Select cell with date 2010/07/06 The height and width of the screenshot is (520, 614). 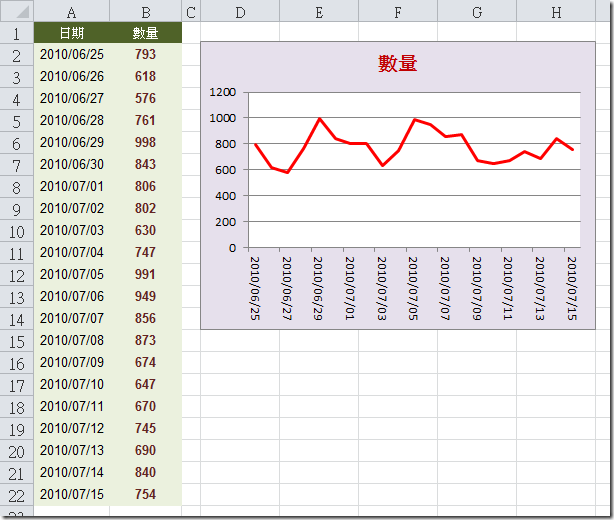pyautogui.click(x=72, y=296)
